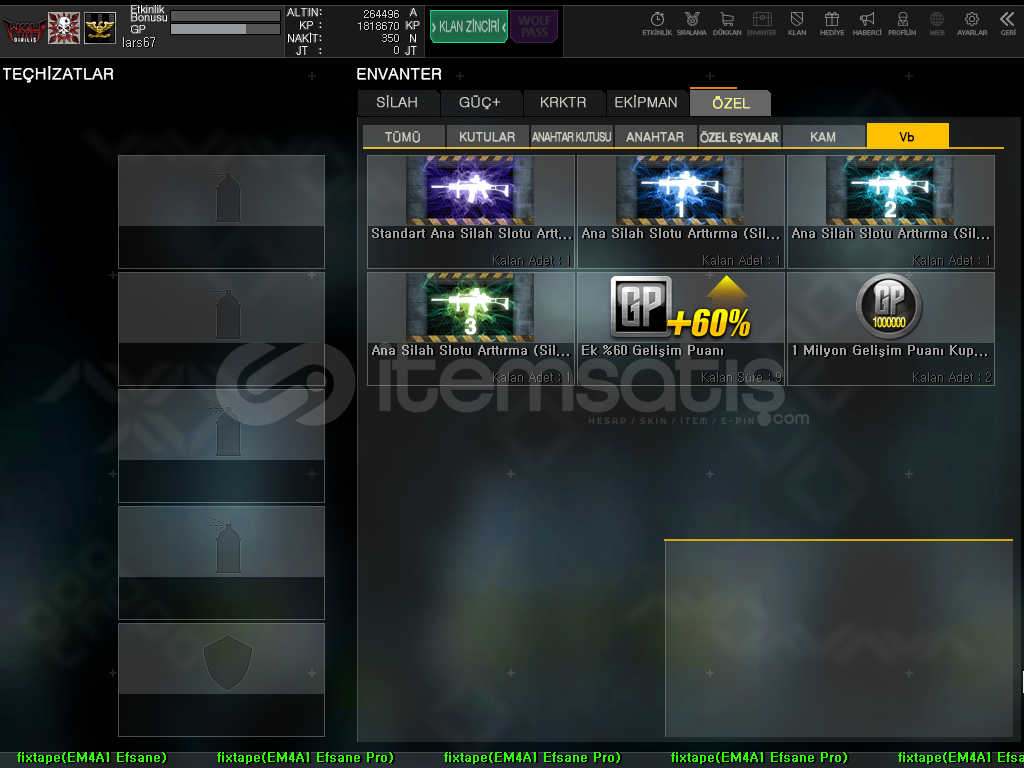Click the 'Ek %60 Gelişim Puanı' label

coord(652,351)
